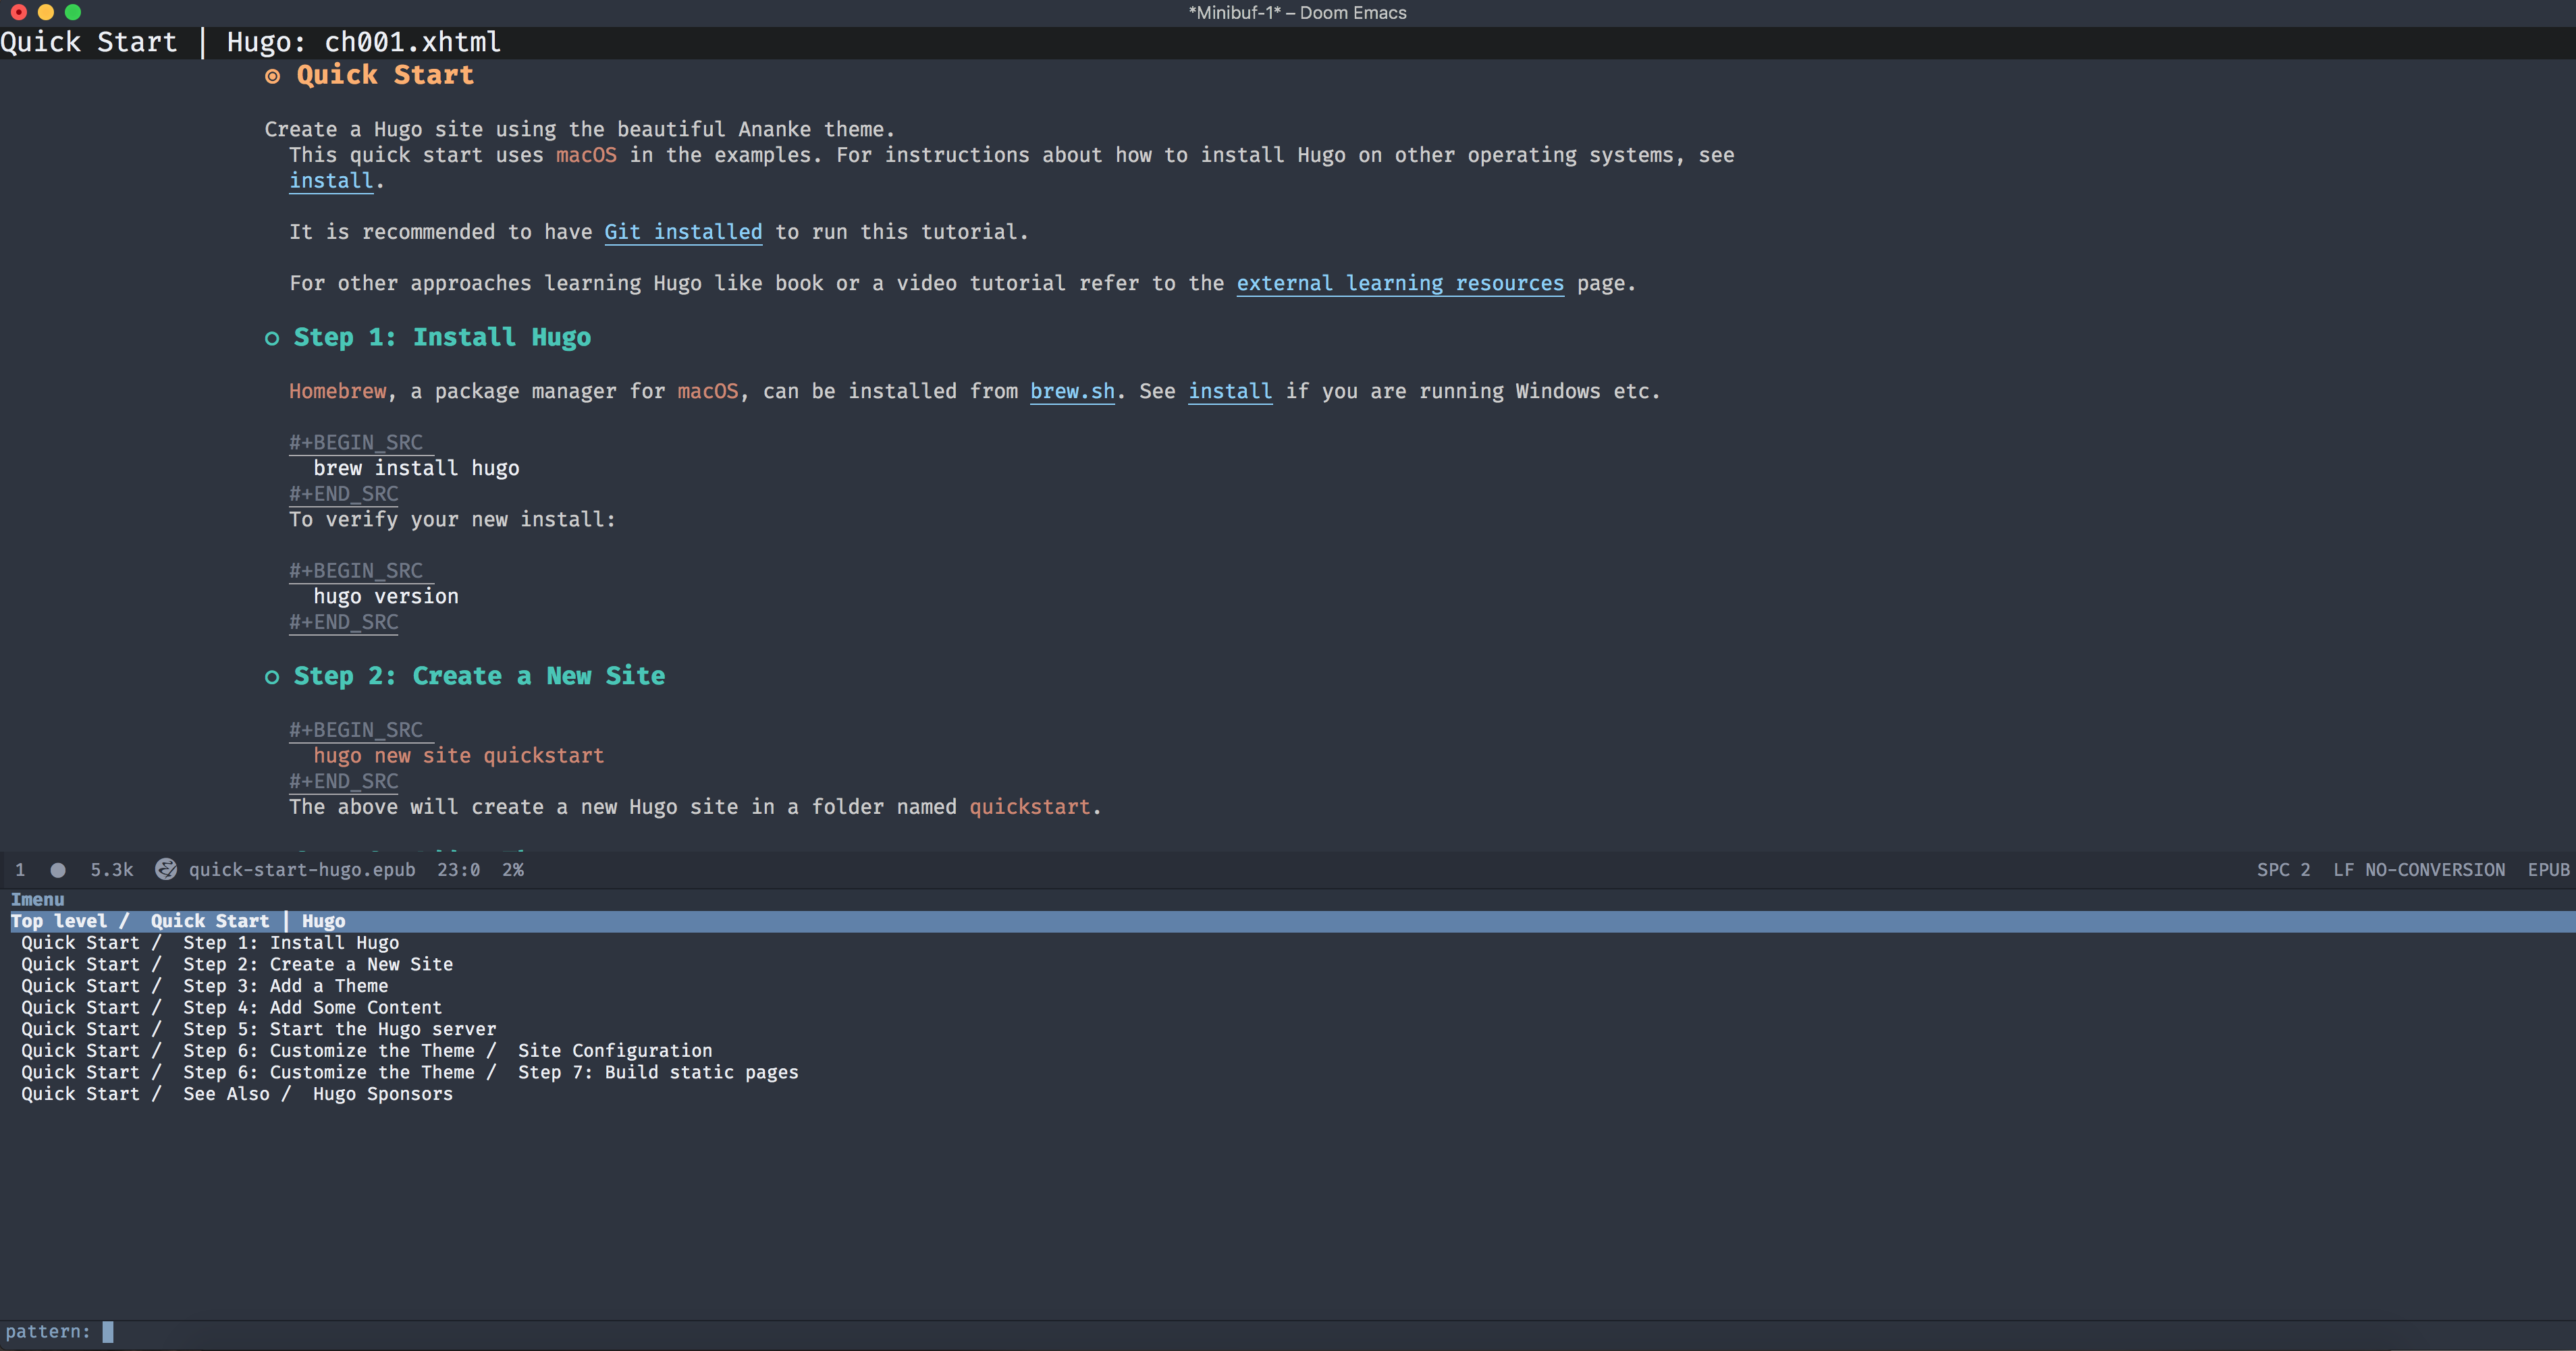Click the window number 1 indicator
Screen dimensions: 2576x1351
20,870
